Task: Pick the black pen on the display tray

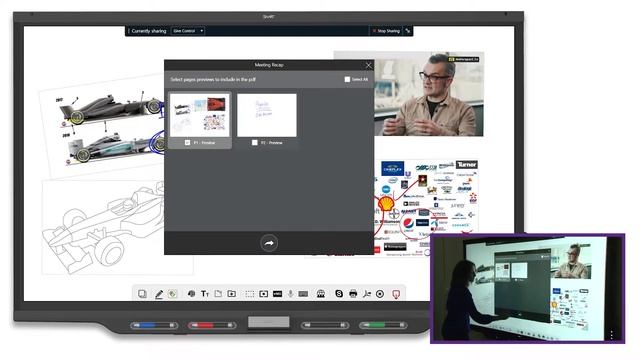Action: point(325,325)
